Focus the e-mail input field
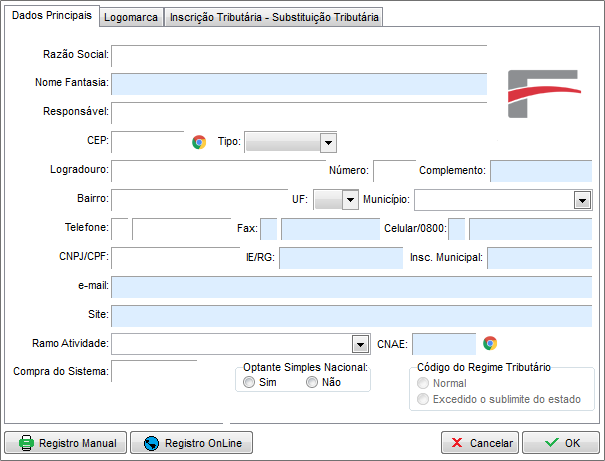 (350, 287)
